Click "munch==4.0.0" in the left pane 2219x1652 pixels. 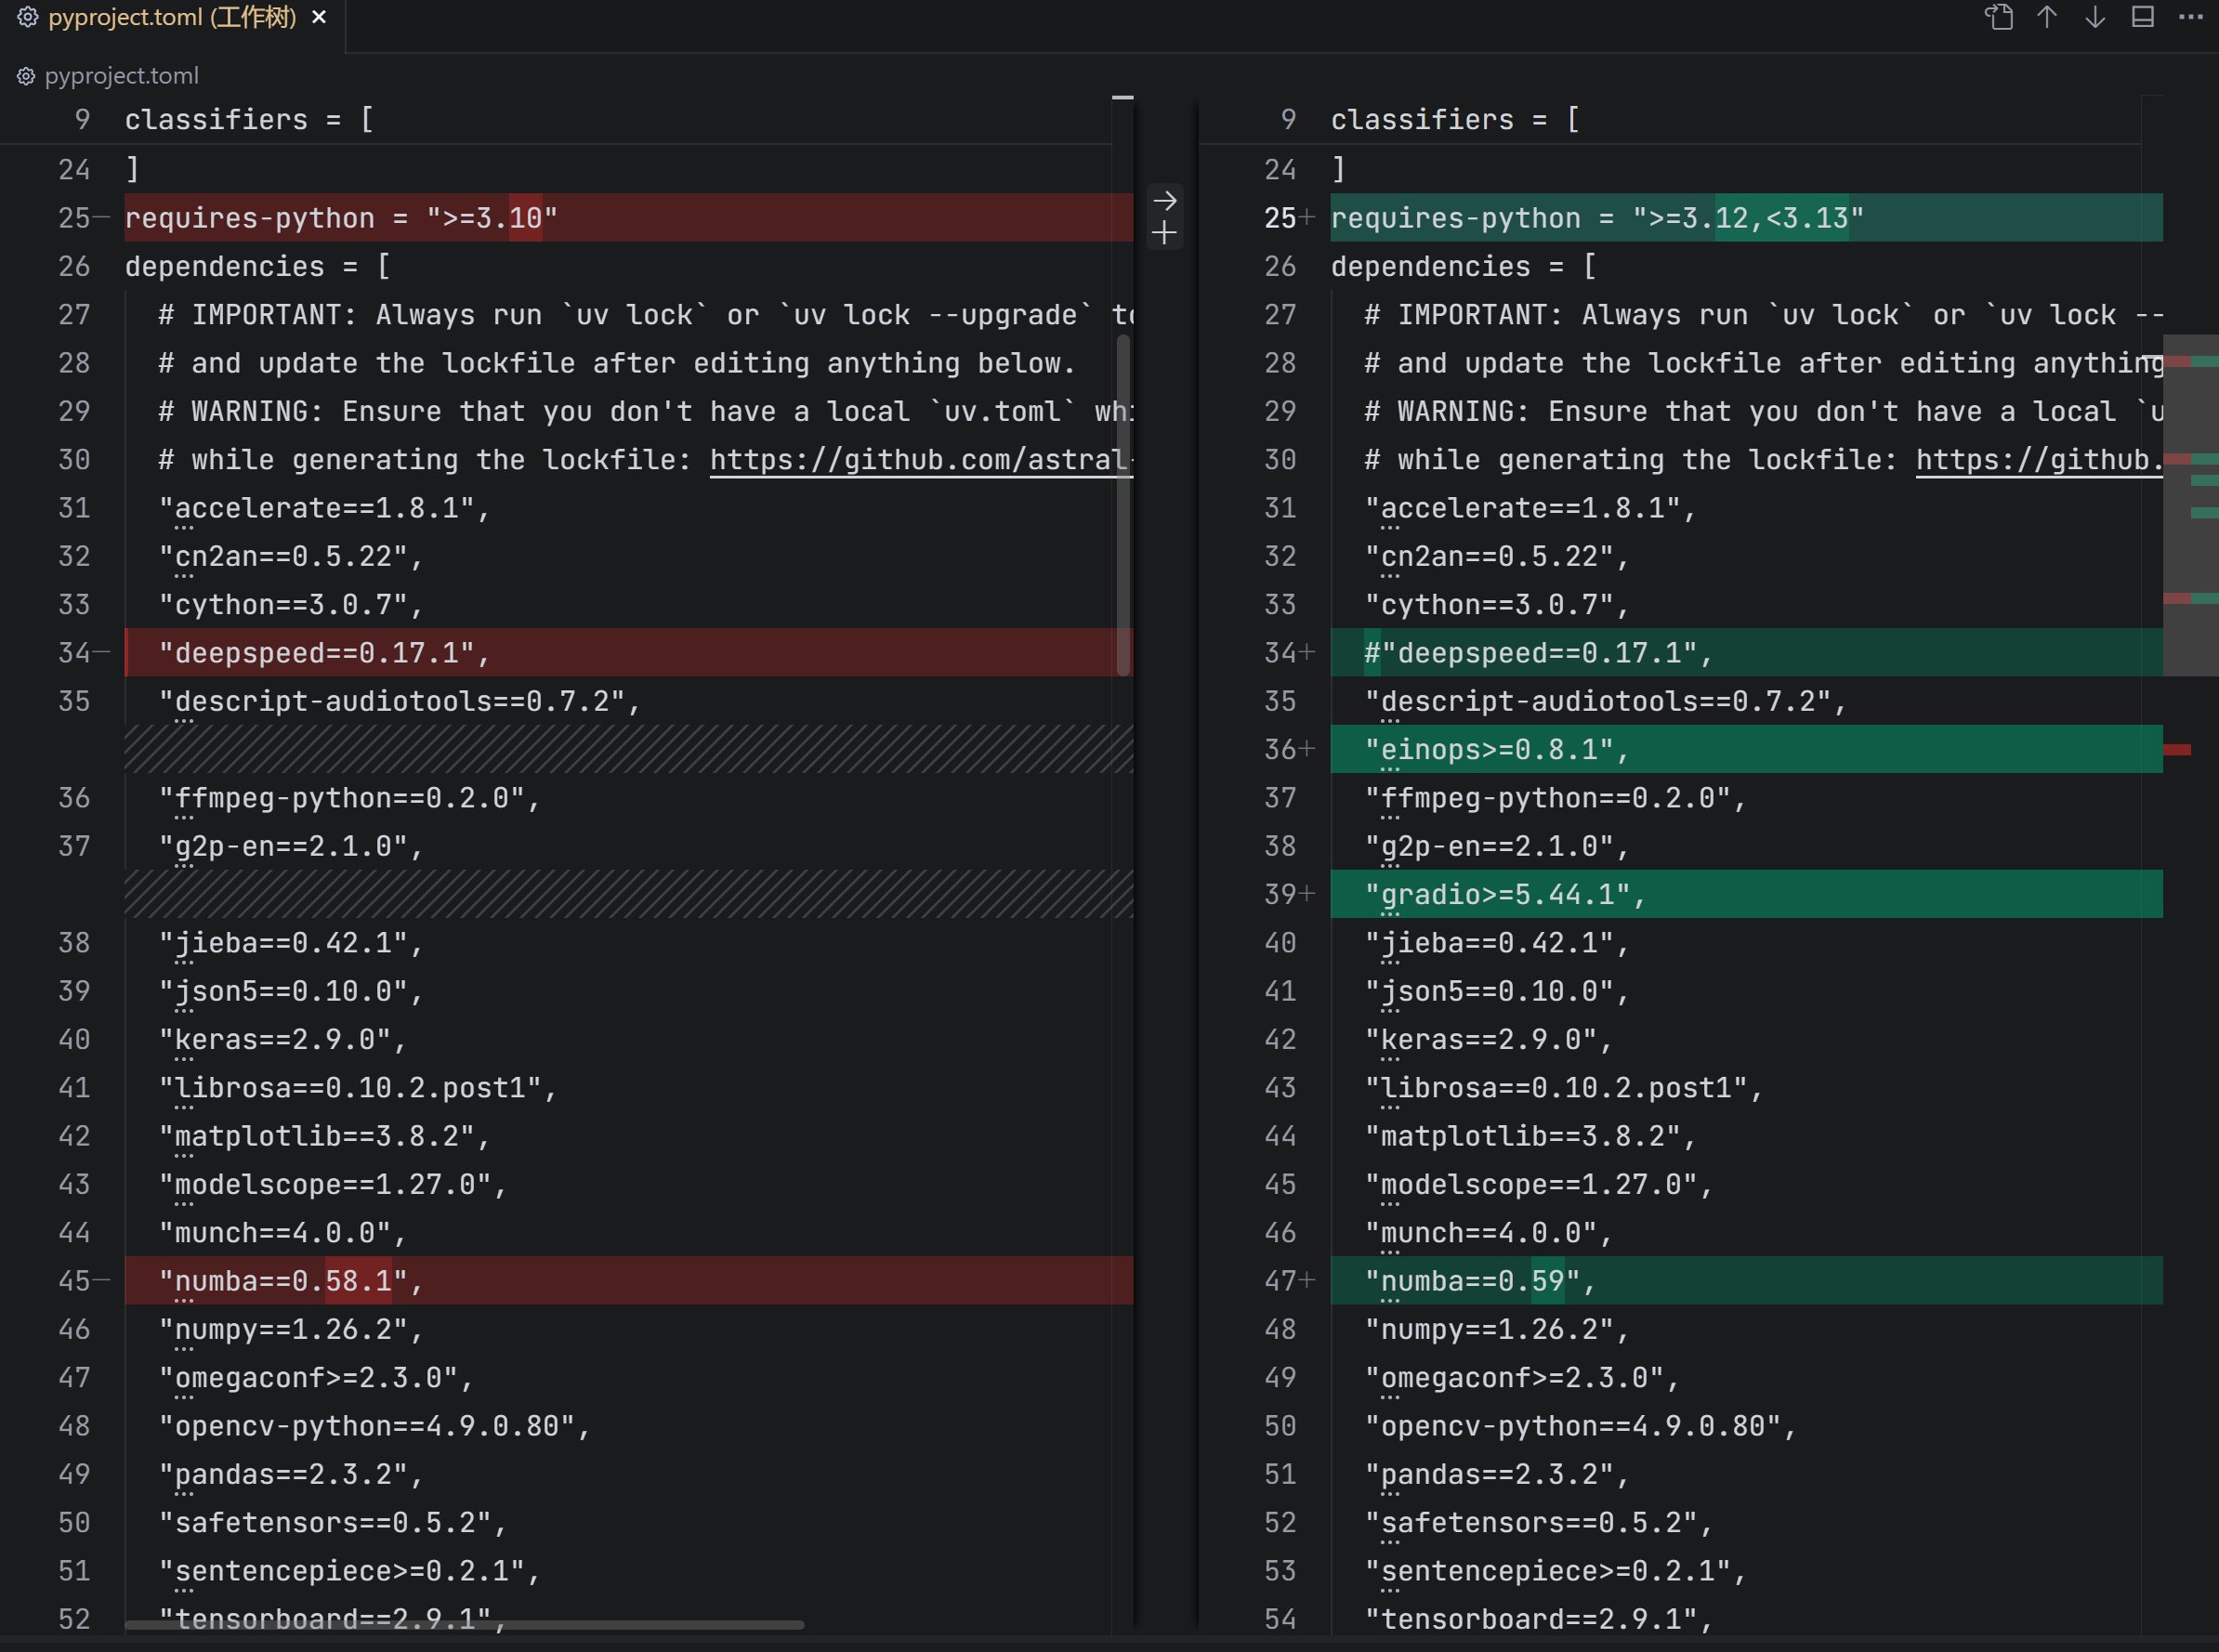point(283,1233)
